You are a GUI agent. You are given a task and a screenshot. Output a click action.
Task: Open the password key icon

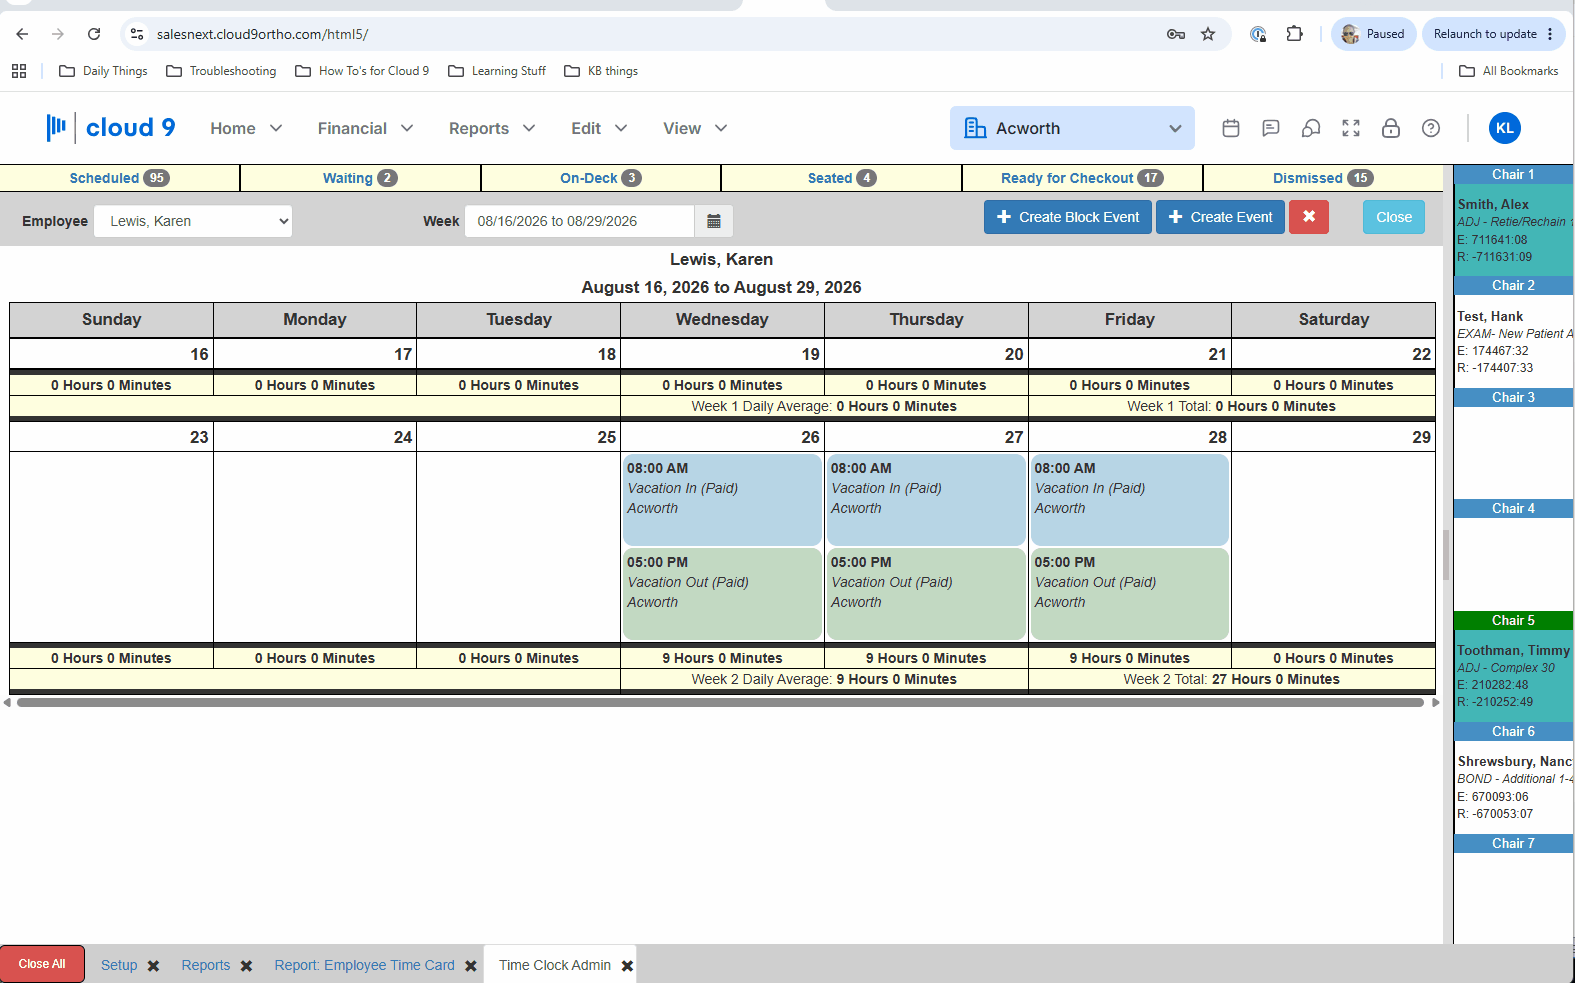(x=1176, y=34)
